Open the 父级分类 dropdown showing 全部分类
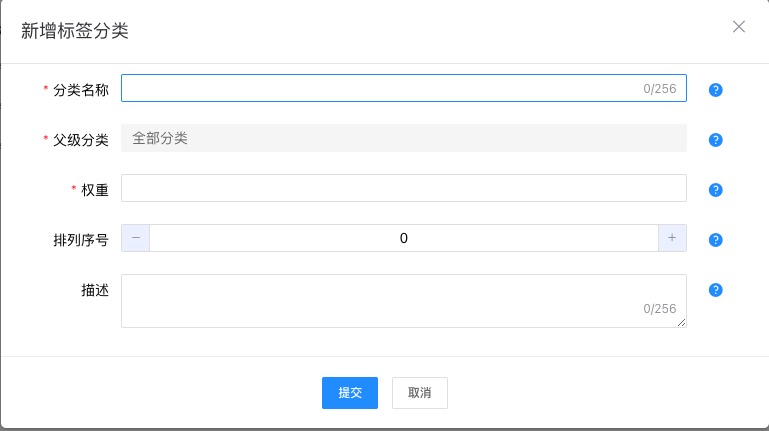This screenshot has width=769, height=431. point(403,138)
